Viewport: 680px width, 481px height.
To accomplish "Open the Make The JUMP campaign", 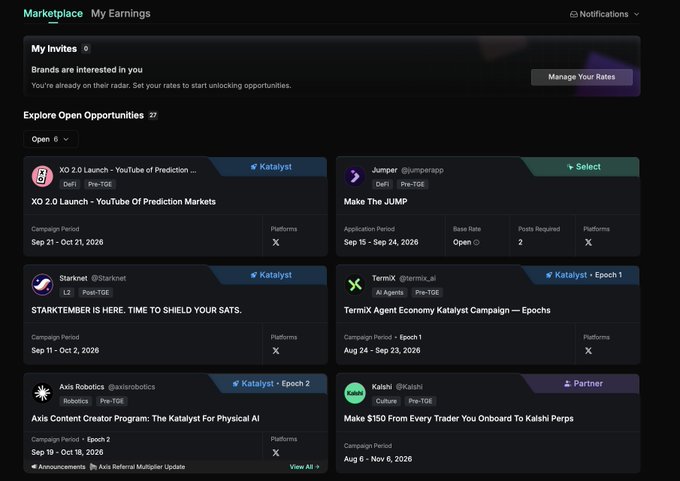I will (x=375, y=202).
